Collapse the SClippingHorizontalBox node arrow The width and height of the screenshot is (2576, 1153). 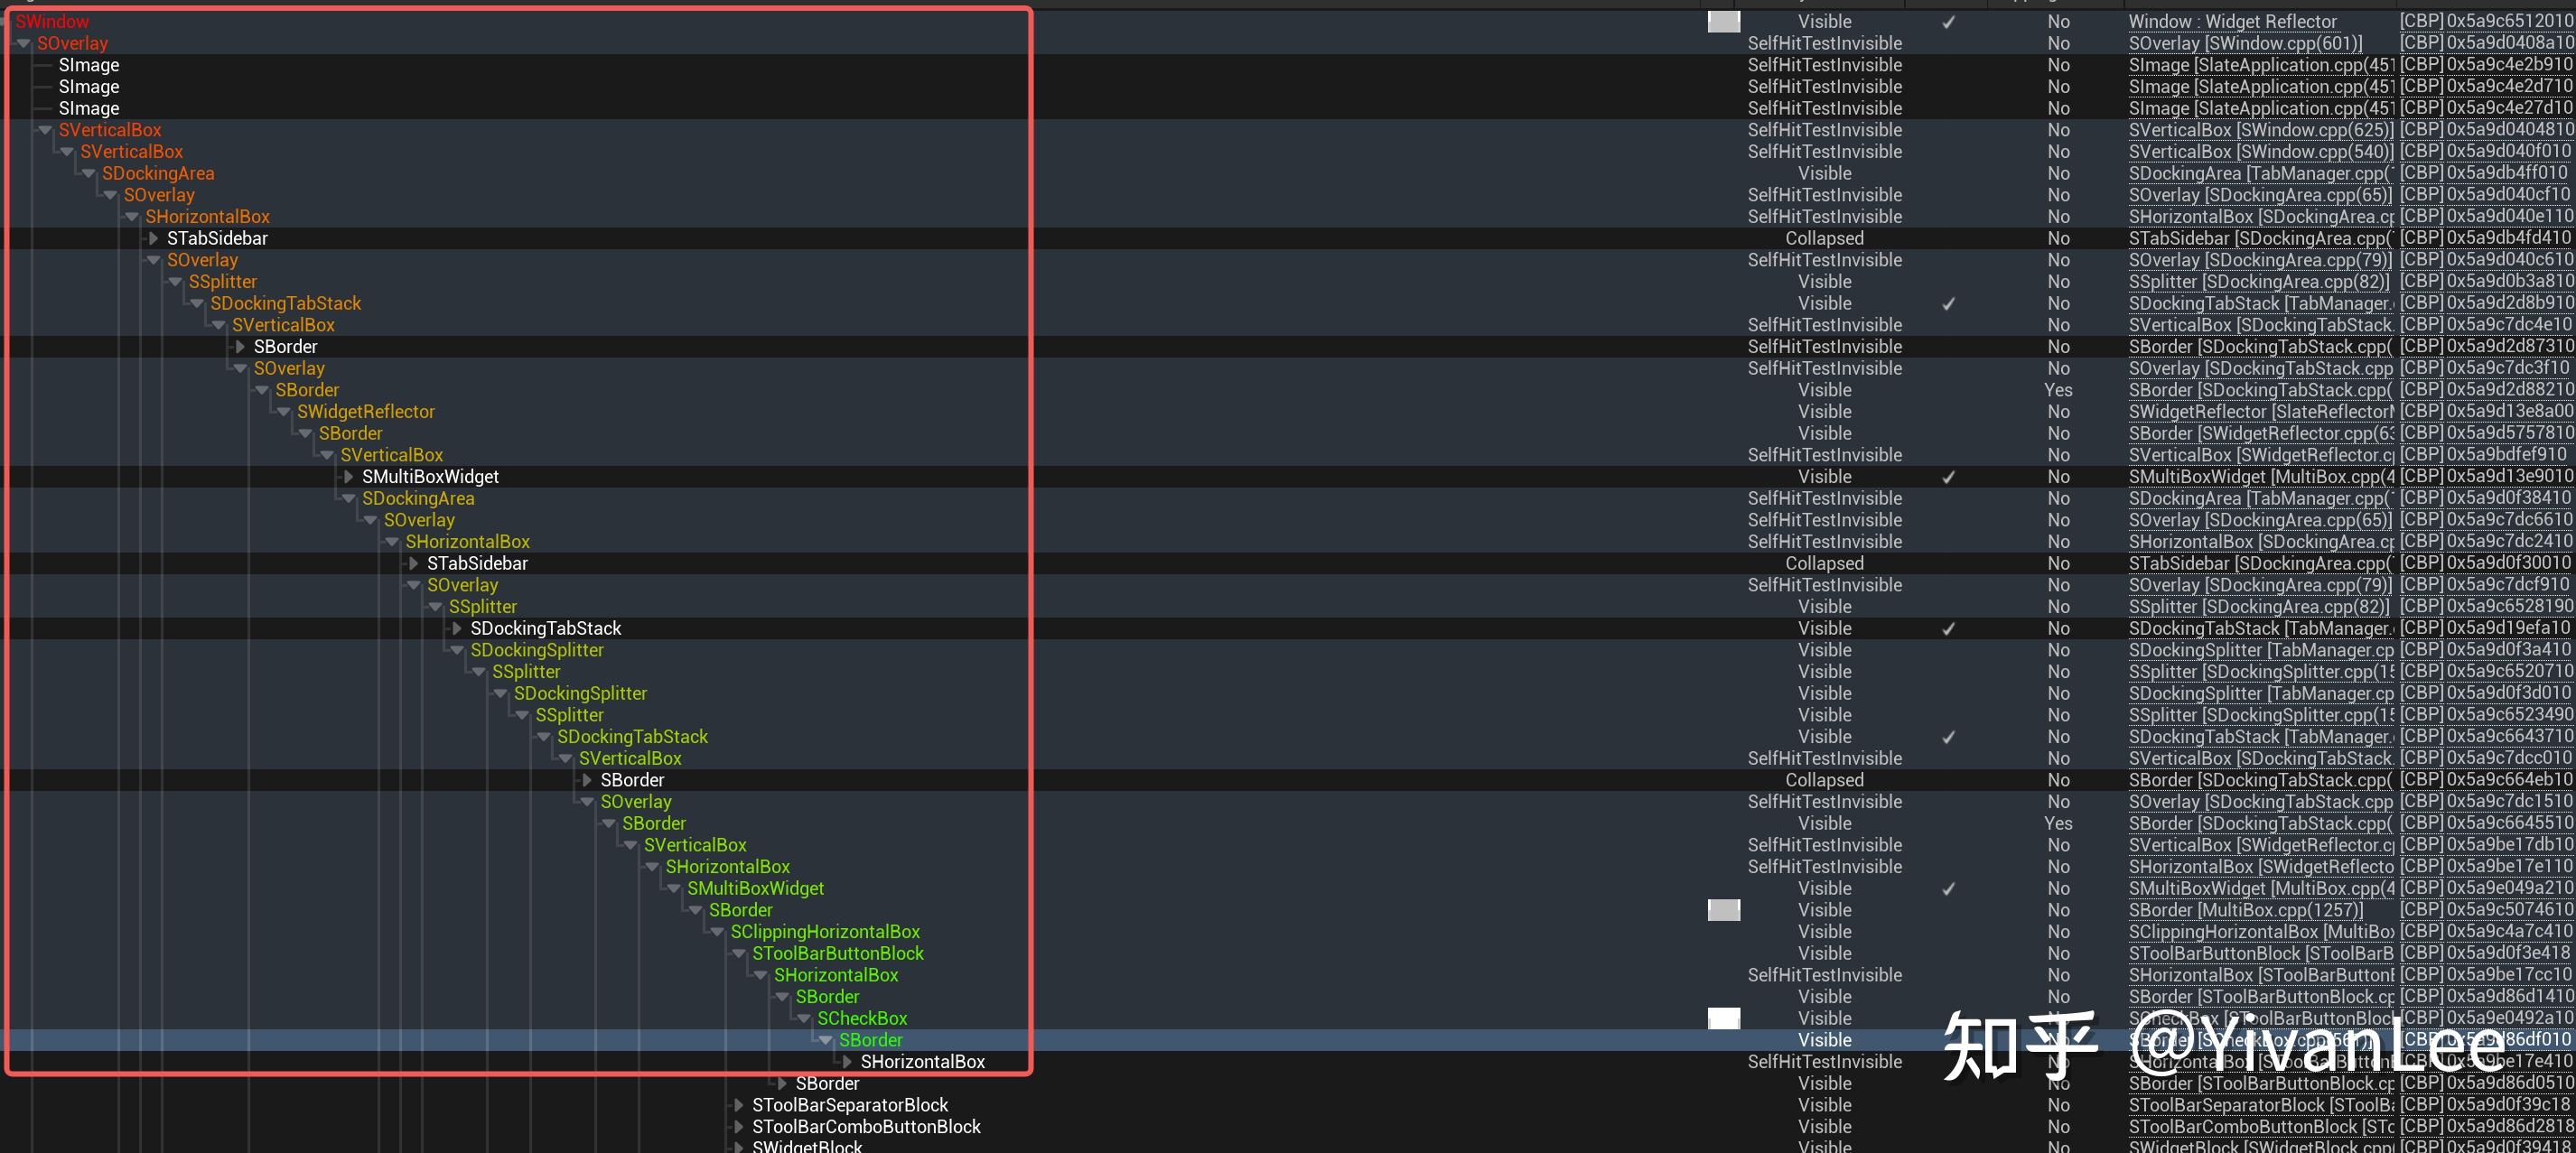(718, 932)
